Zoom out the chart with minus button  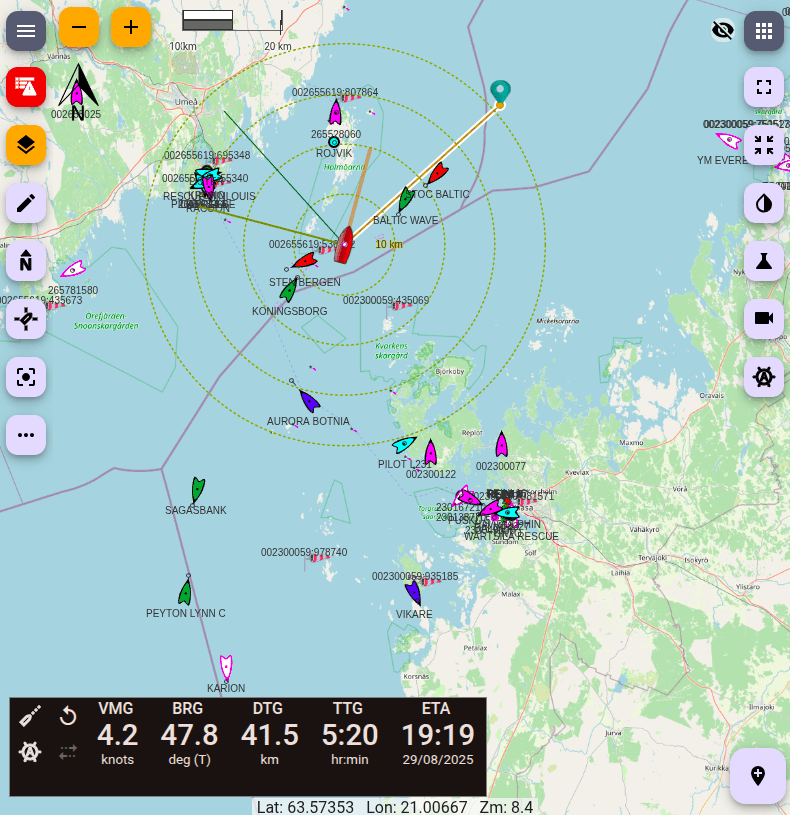[79, 27]
